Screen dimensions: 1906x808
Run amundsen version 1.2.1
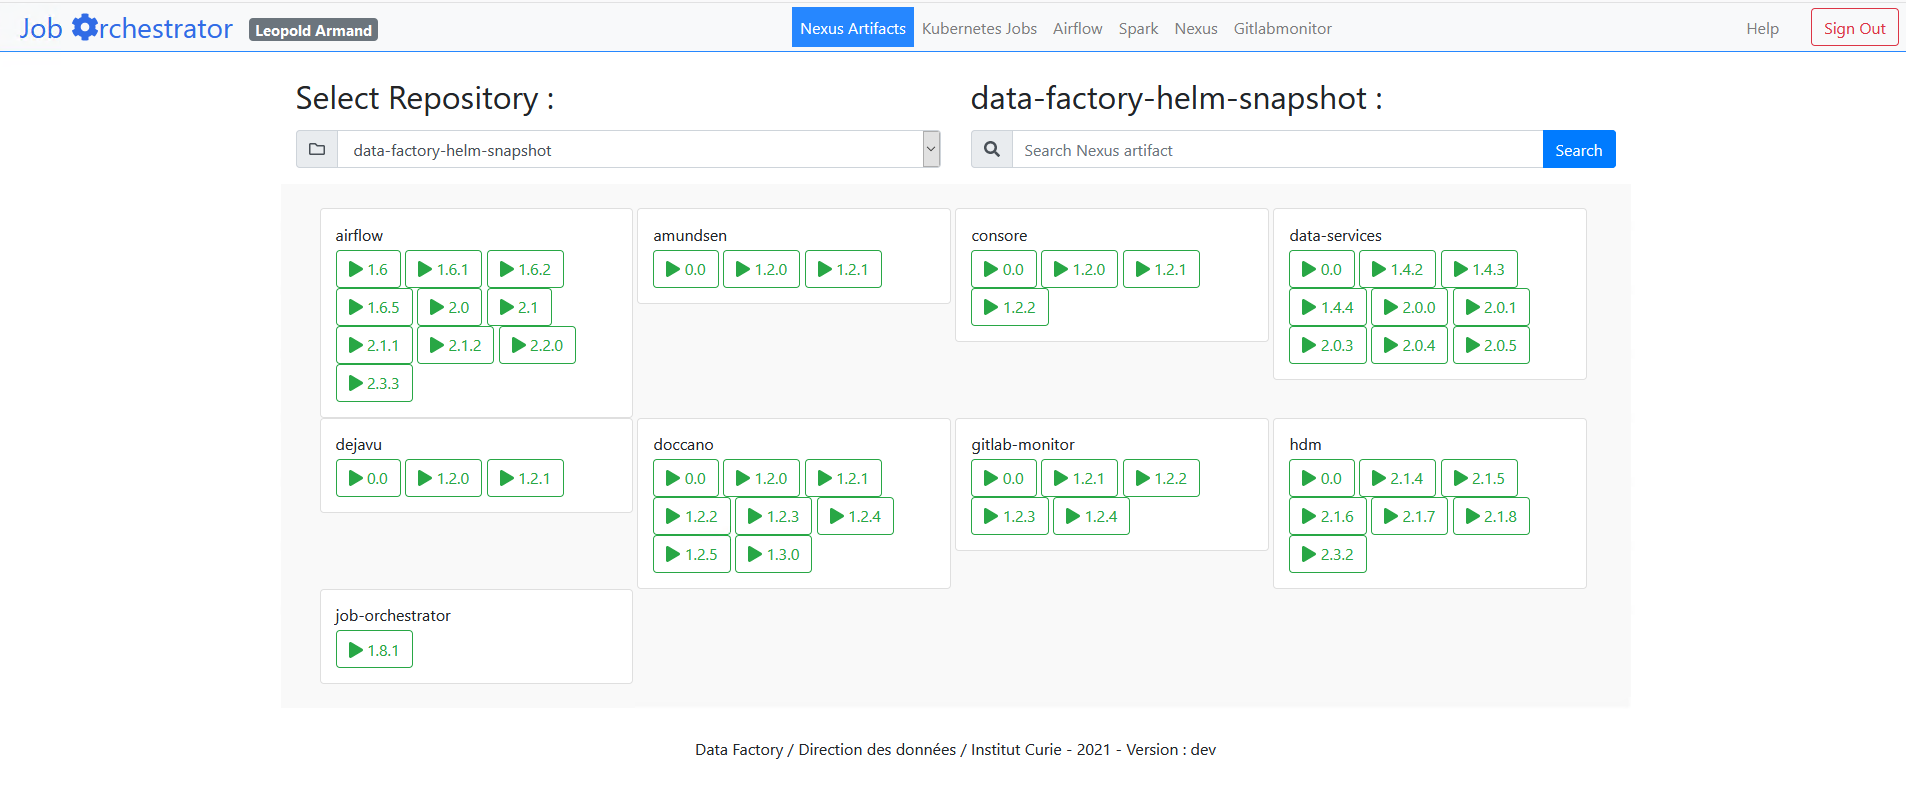[x=843, y=269]
